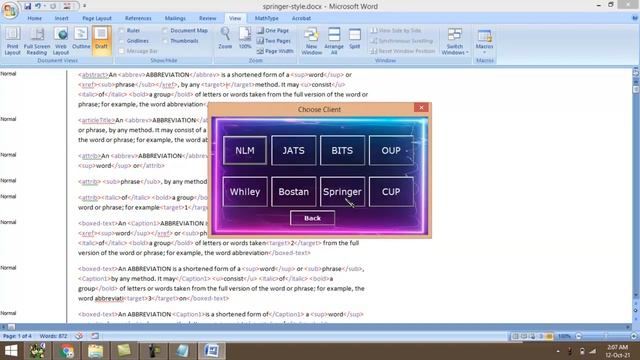640x360 pixels.
Task: Show hidden system tray icons
Action: 558,351
